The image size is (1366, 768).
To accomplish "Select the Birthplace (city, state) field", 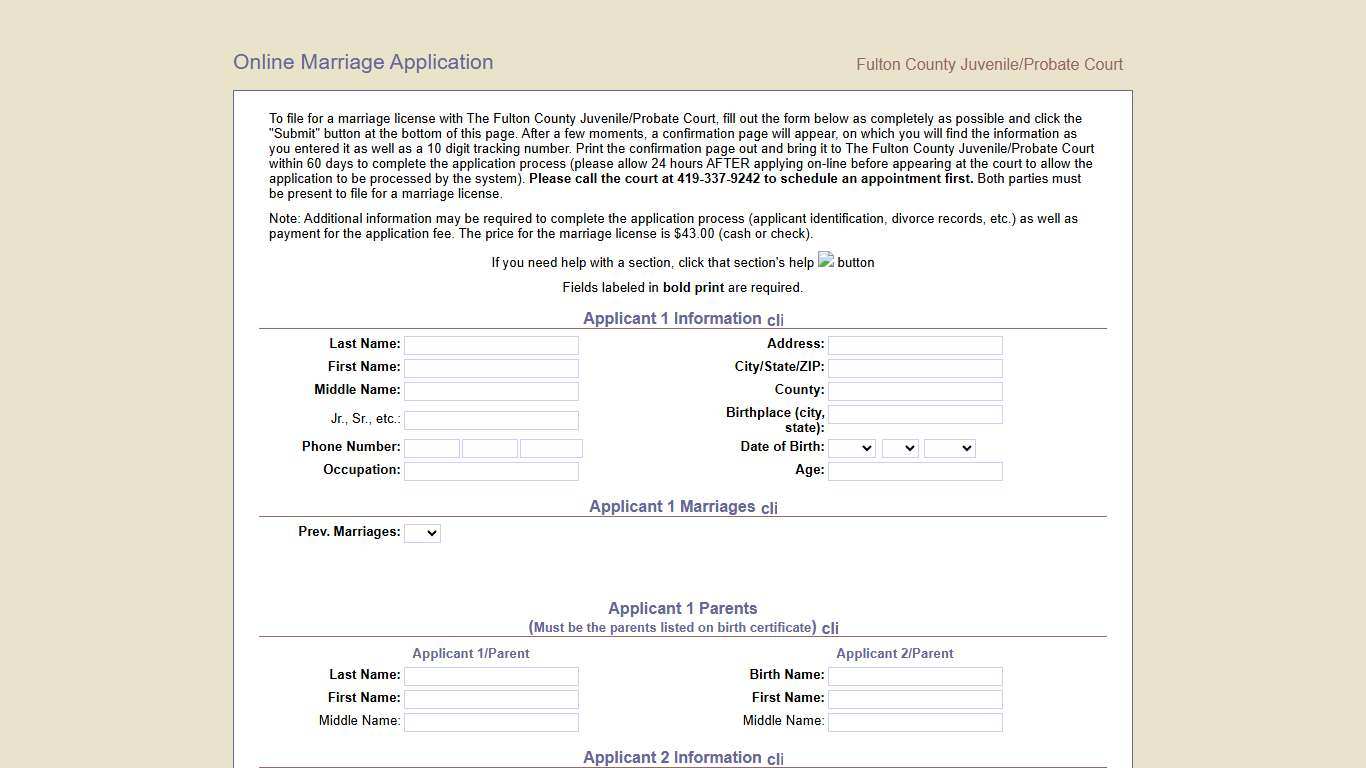I will 914,413.
